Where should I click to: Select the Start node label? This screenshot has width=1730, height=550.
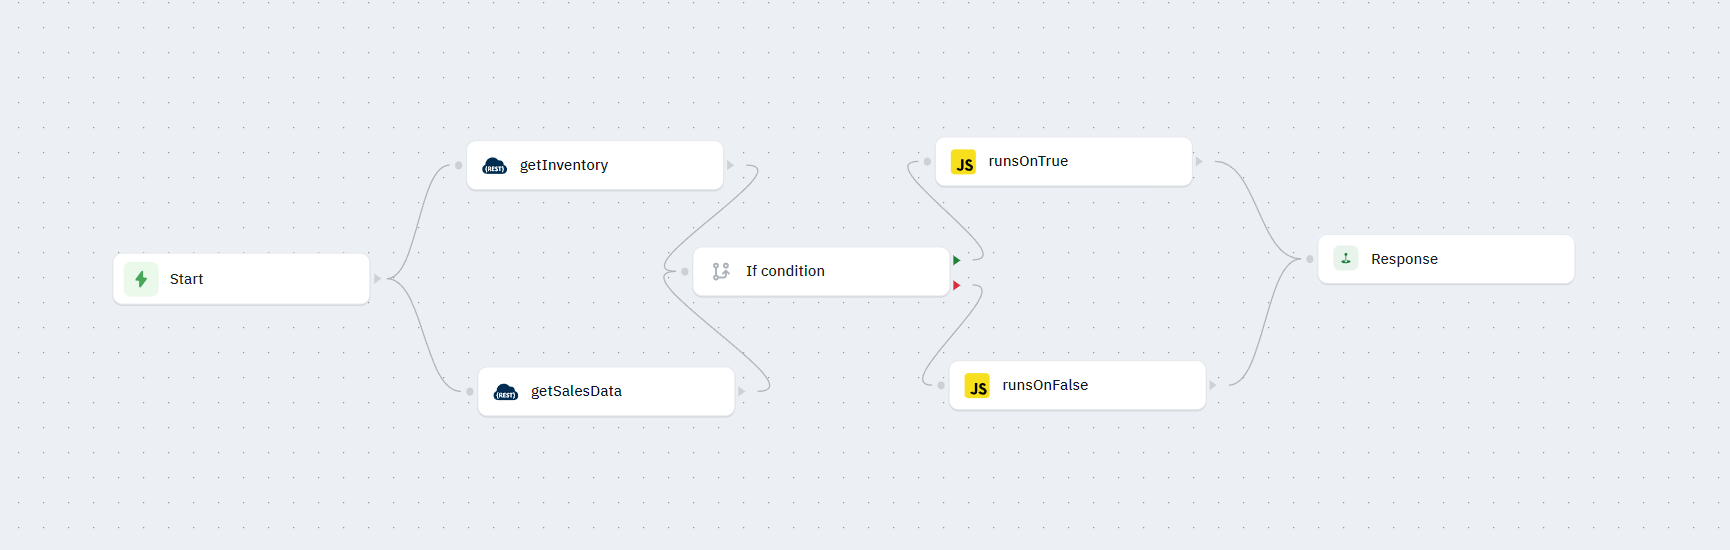click(x=186, y=279)
